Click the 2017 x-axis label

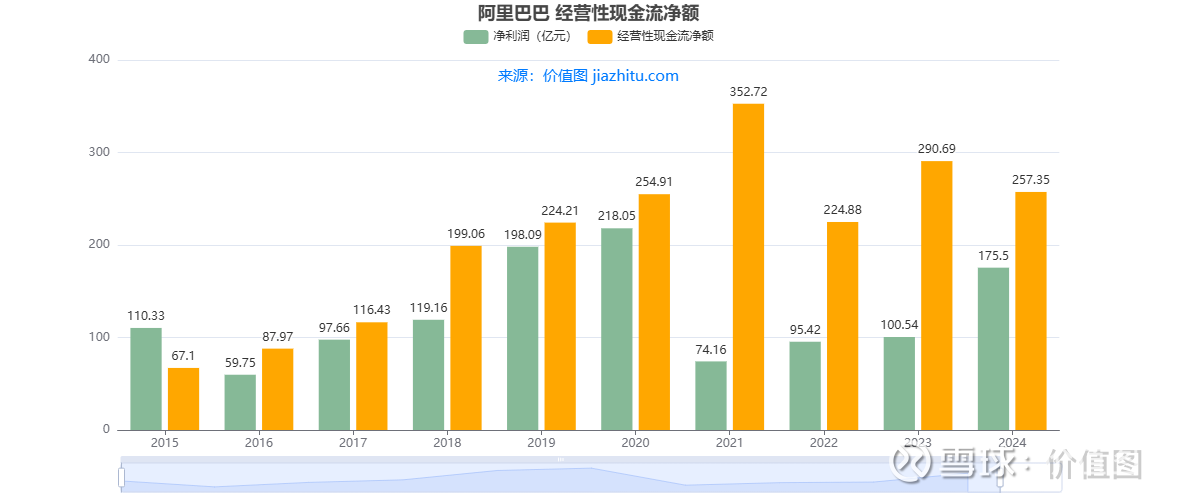353,444
